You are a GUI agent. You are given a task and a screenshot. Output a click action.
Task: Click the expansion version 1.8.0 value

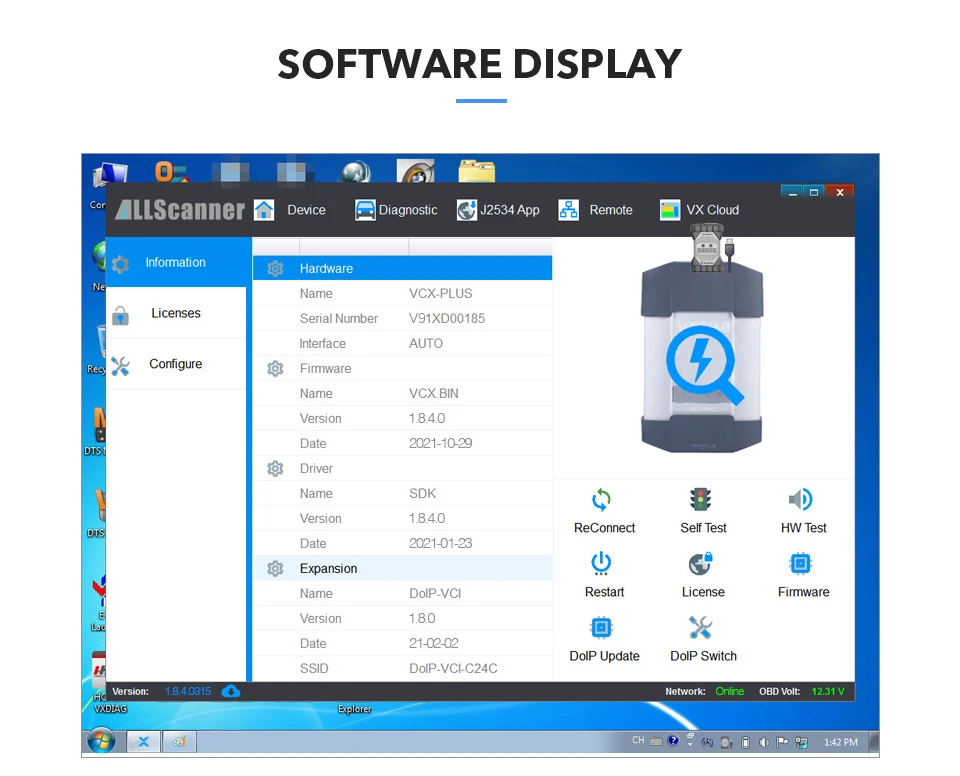click(422, 619)
